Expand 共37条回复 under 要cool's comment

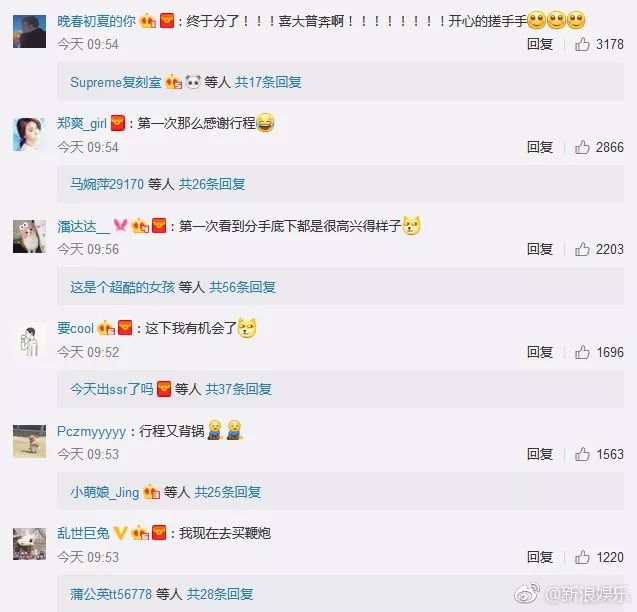point(238,389)
